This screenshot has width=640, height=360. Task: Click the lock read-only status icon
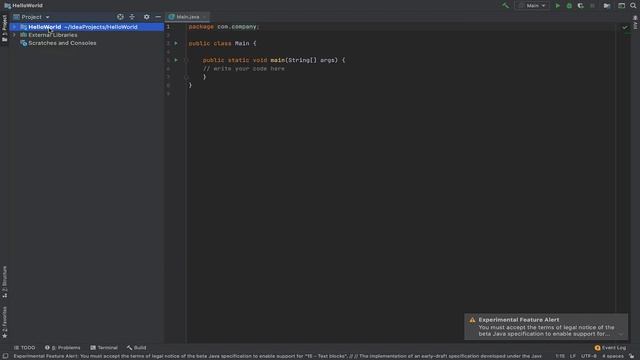coord(631,356)
